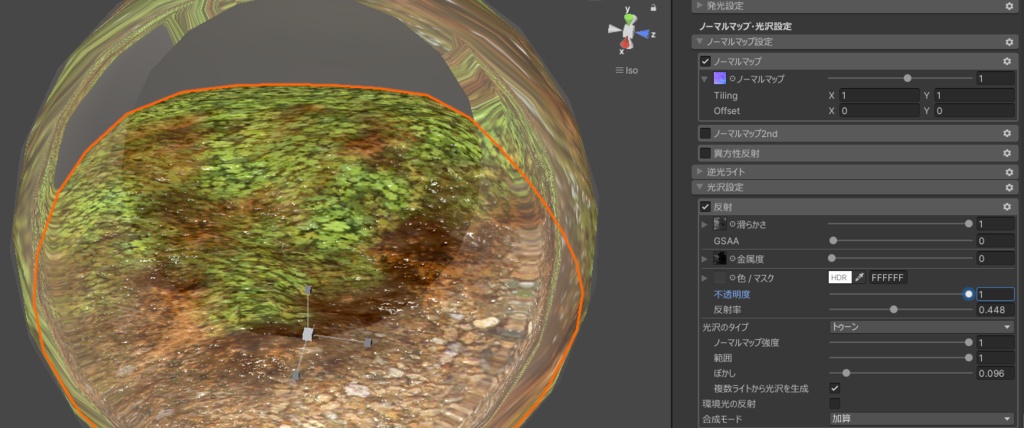Click the ノーマルマップ強度 value field
This screenshot has width=1024, height=428.
pos(995,342)
